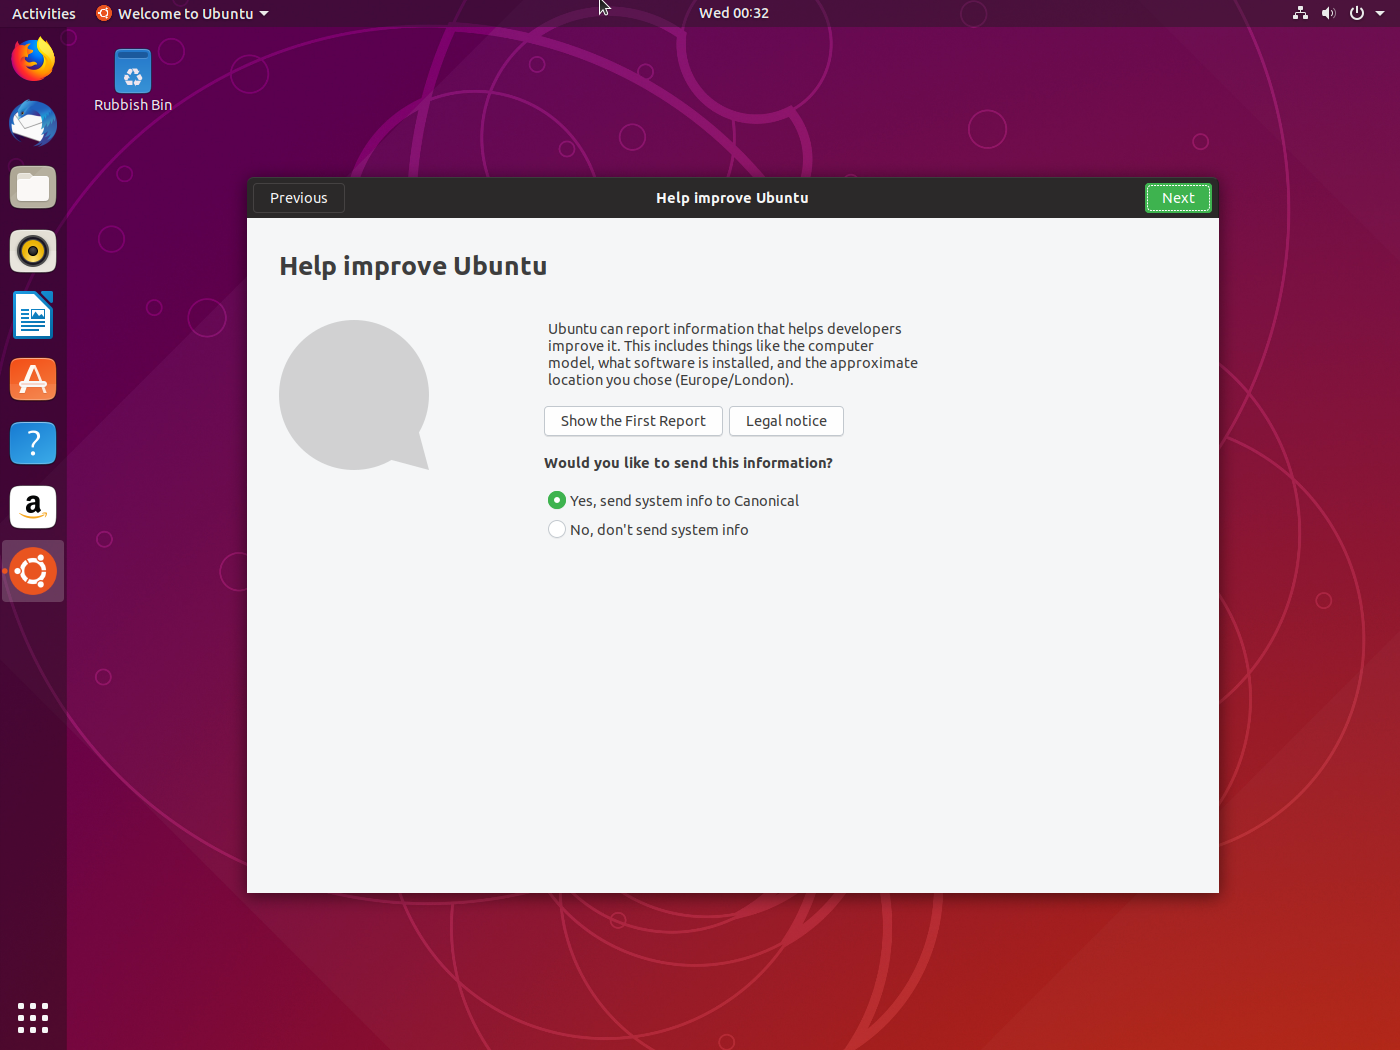Open the clock and calendar menu
The height and width of the screenshot is (1050, 1400).
(x=733, y=13)
